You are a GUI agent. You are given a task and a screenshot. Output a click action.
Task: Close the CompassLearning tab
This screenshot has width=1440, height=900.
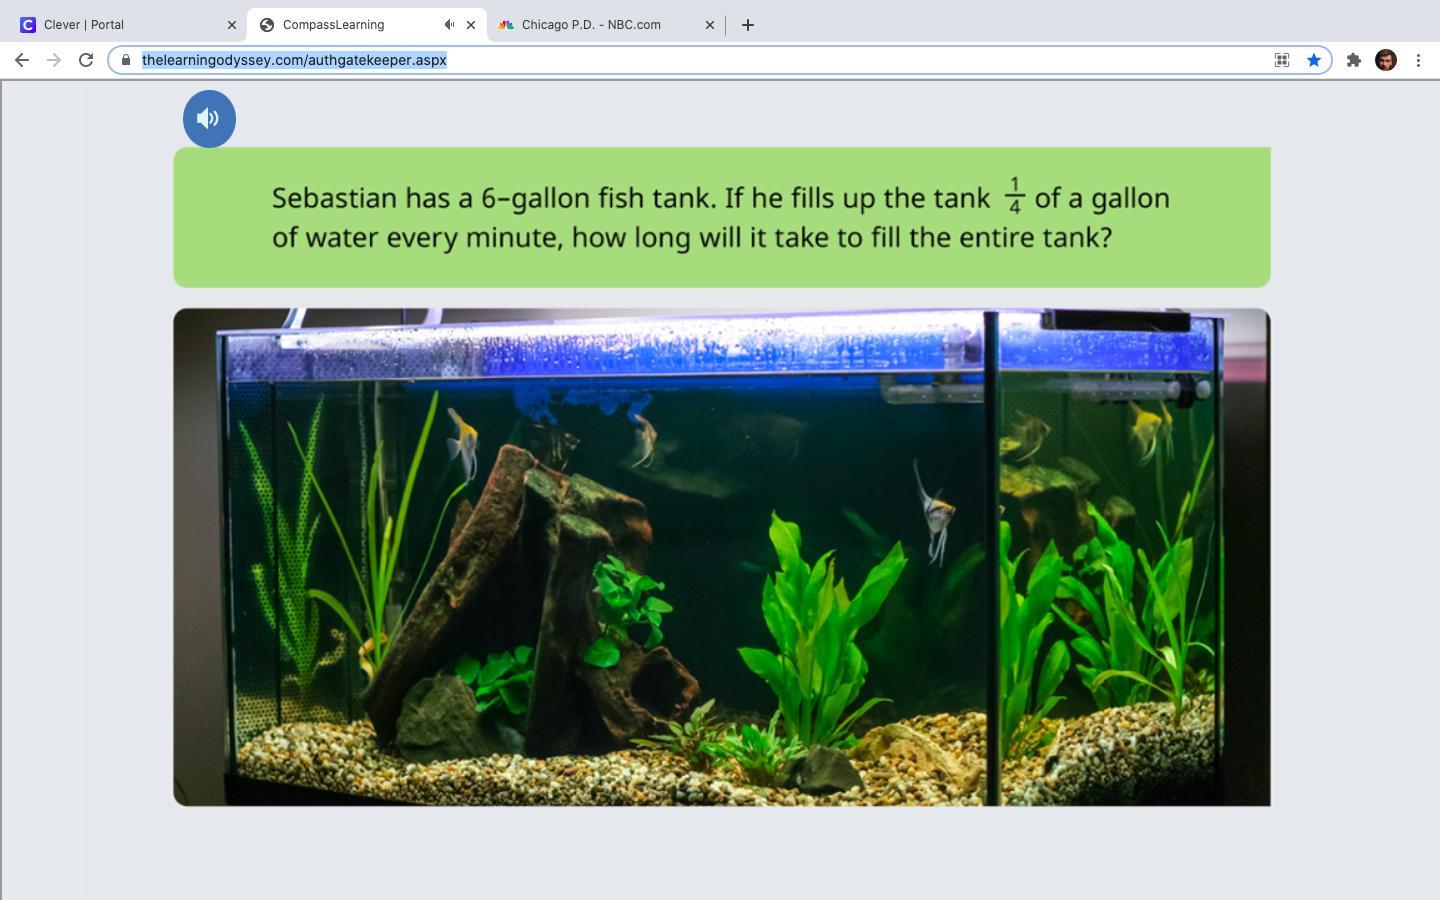[x=471, y=25]
